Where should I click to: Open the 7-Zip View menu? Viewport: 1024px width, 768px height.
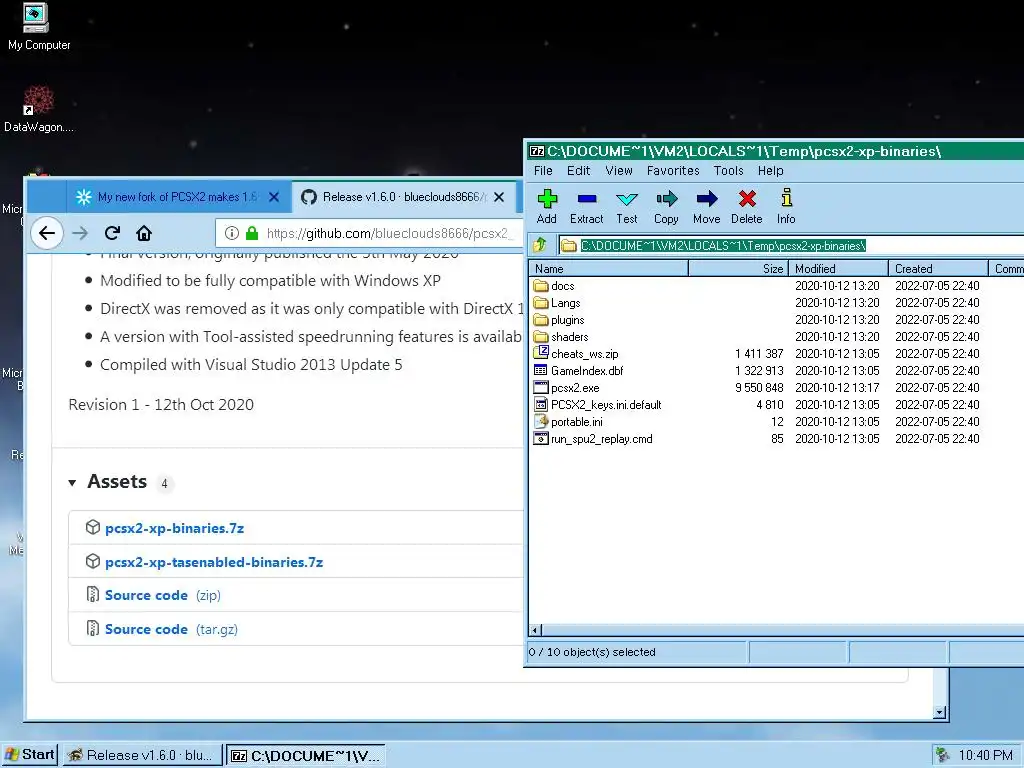(618, 170)
